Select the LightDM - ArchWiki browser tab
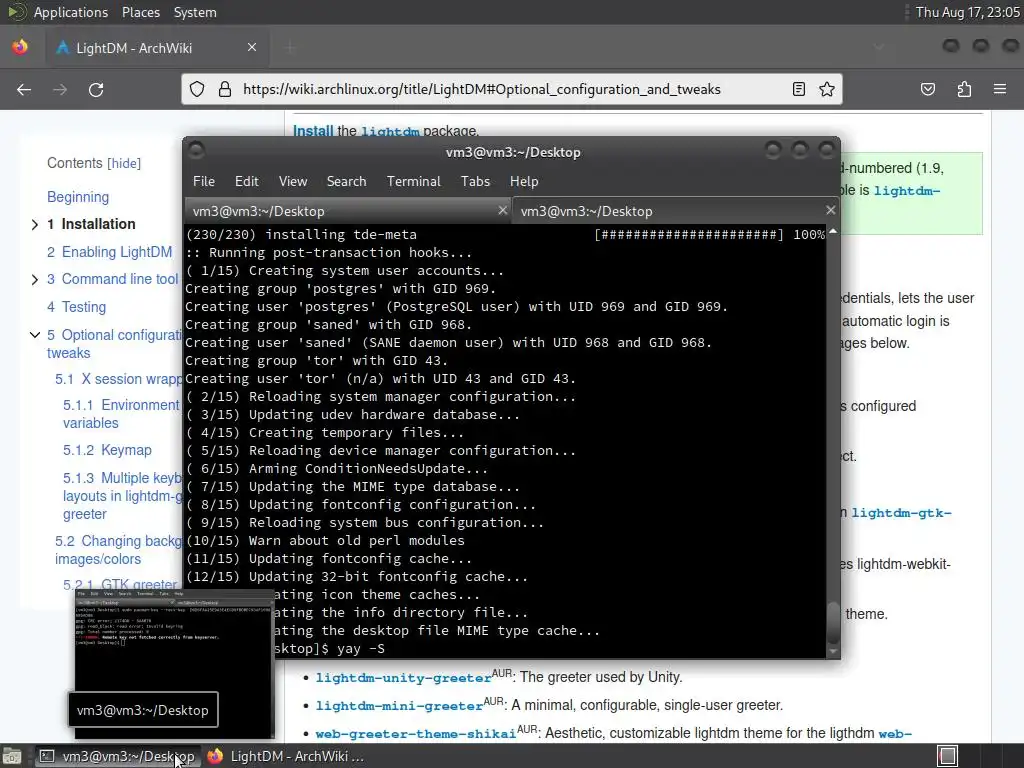This screenshot has width=1024, height=768. coord(157,48)
